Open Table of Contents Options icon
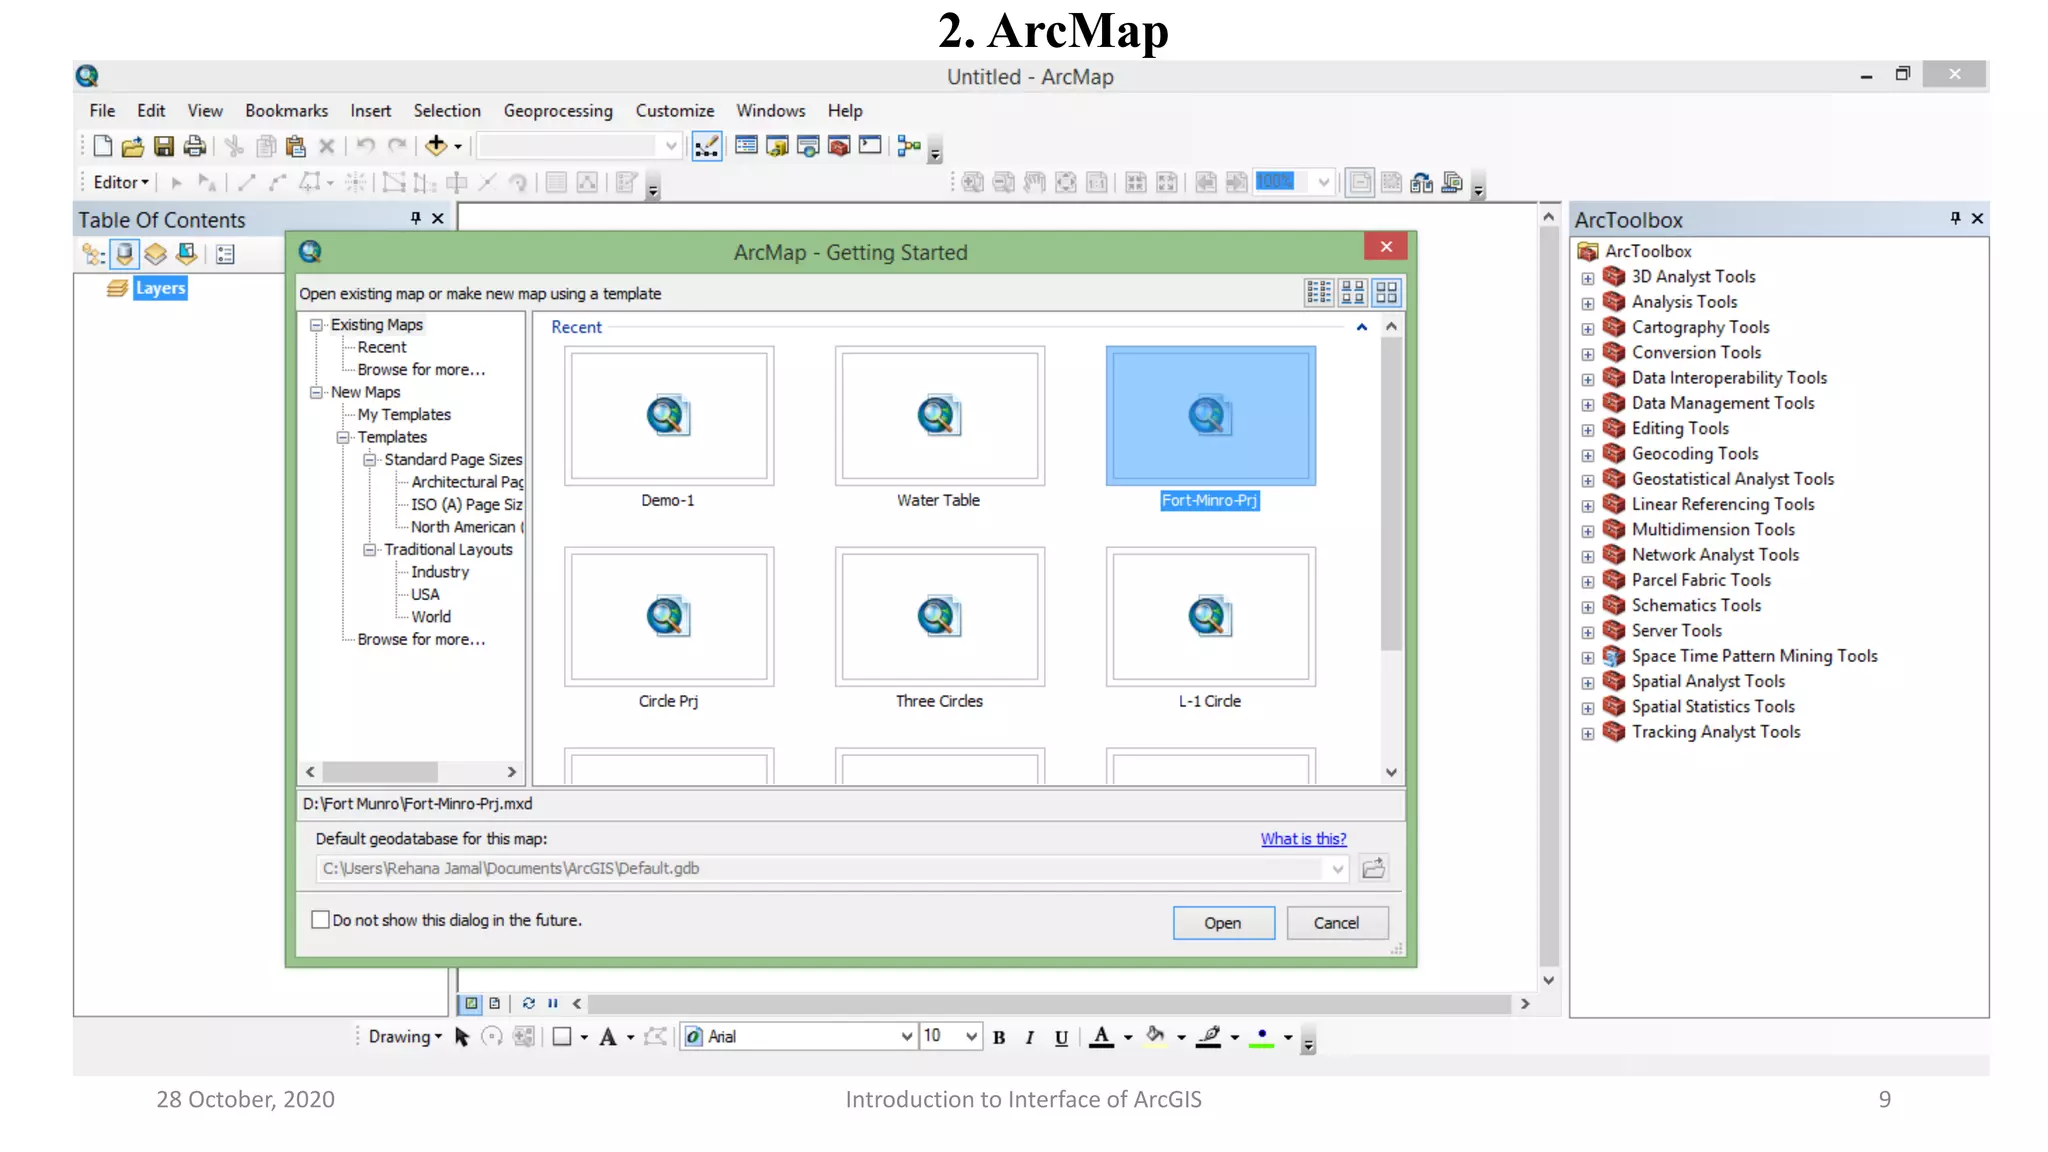Image resolution: width=2048 pixels, height=1152 pixels. coord(225,255)
